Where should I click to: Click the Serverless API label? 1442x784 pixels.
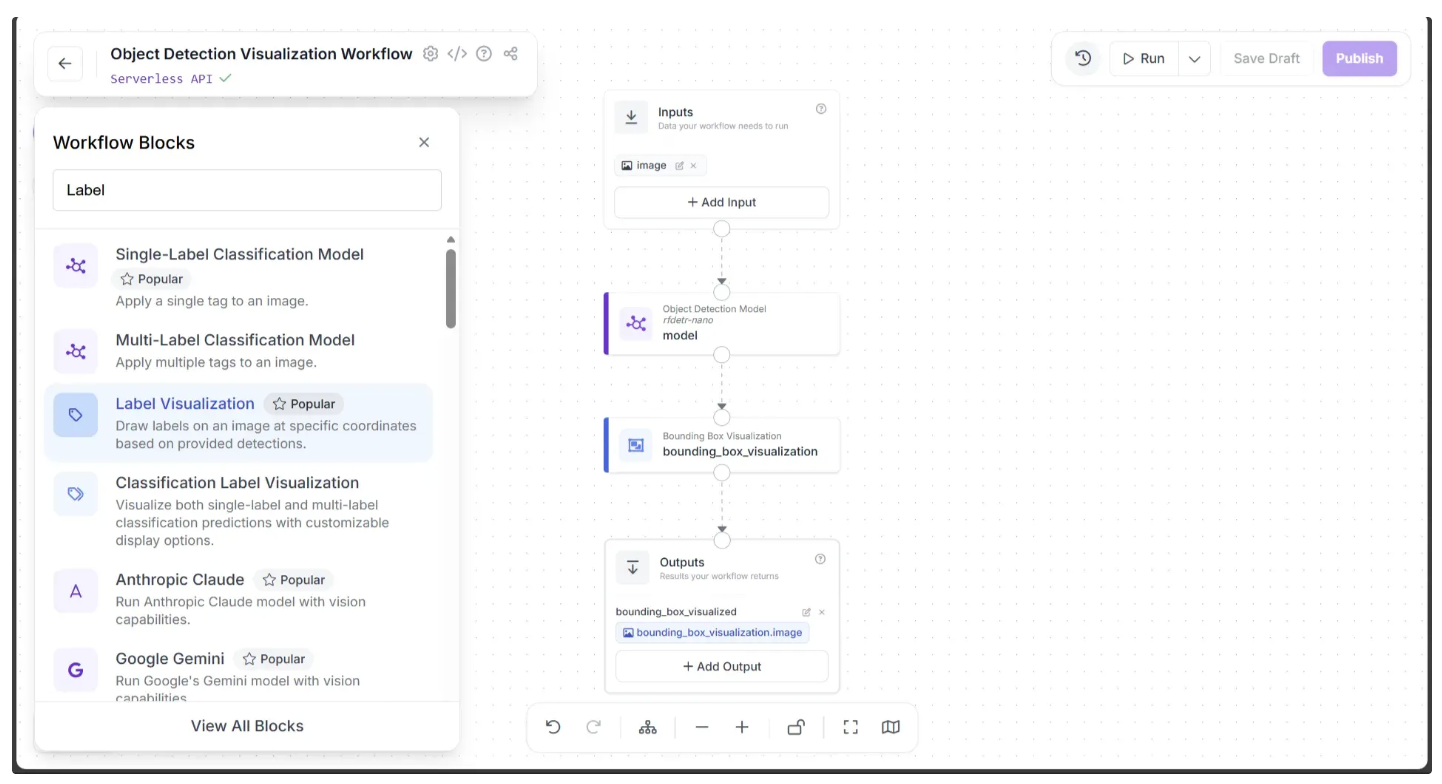(x=161, y=78)
